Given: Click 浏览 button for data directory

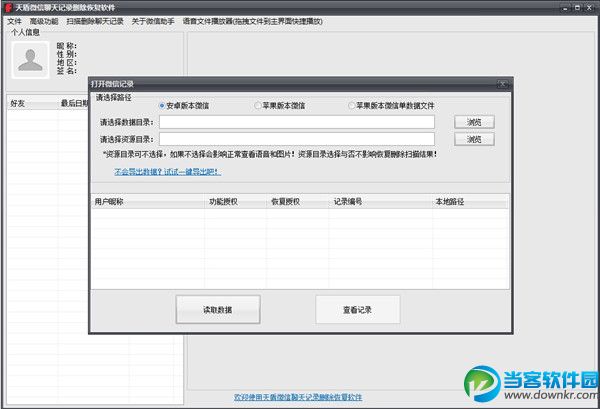Looking at the screenshot, I should pyautogui.click(x=474, y=122).
